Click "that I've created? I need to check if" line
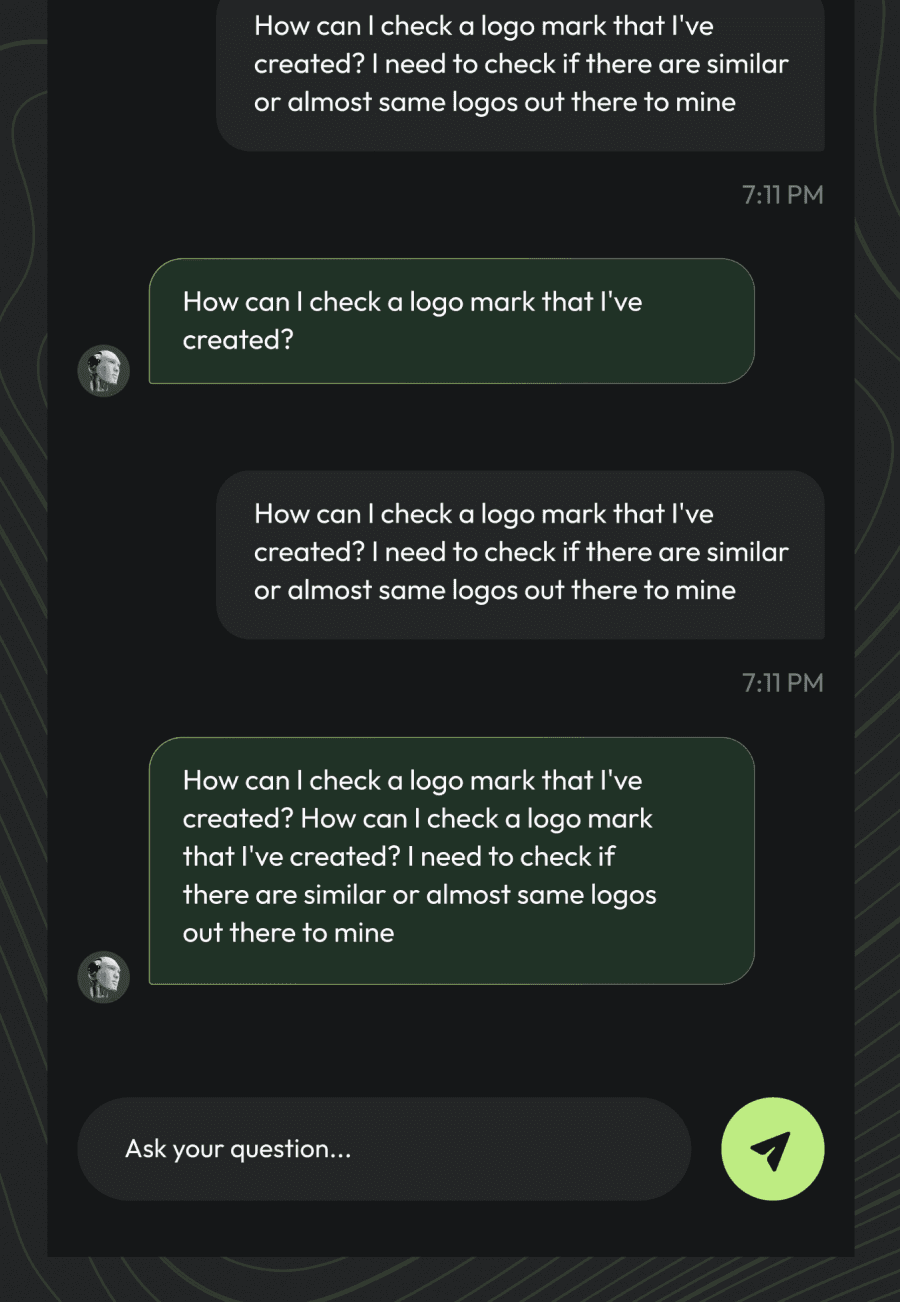This screenshot has width=900, height=1302. (x=398, y=857)
